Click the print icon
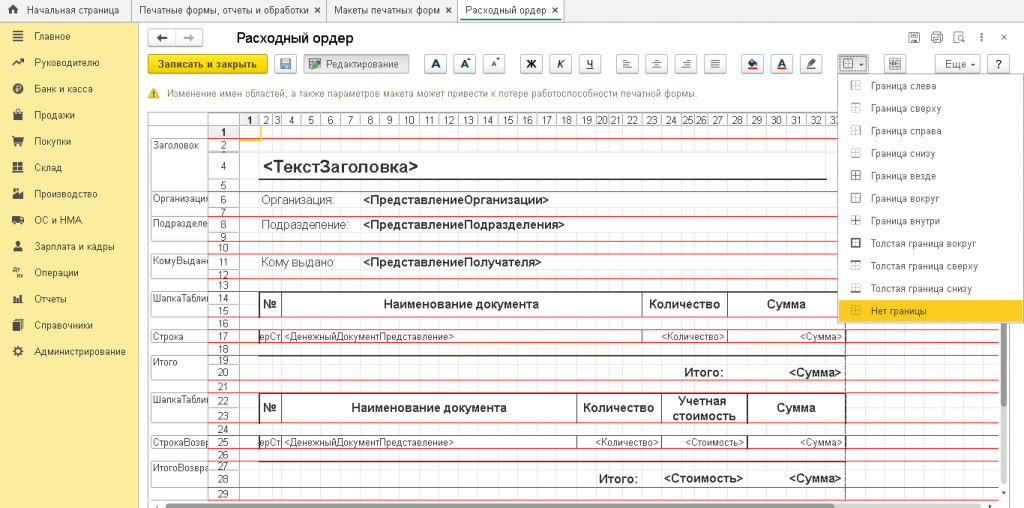 coord(937,38)
